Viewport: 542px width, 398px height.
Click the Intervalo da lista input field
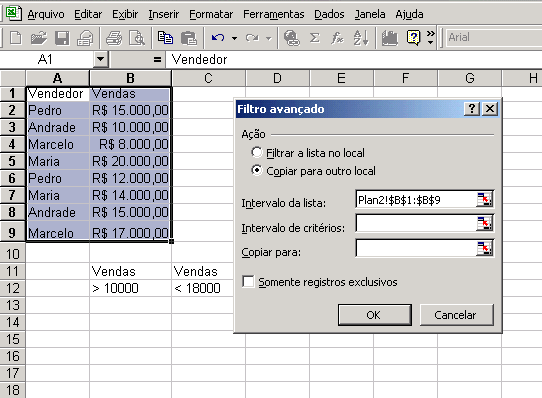(416, 200)
